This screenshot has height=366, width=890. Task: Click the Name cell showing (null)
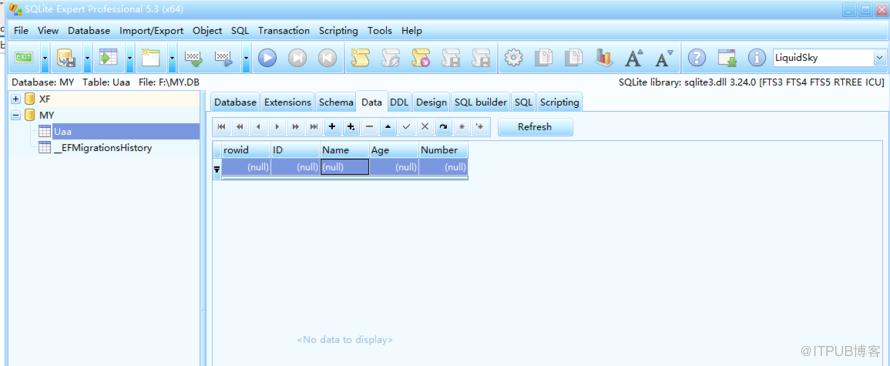(x=345, y=167)
